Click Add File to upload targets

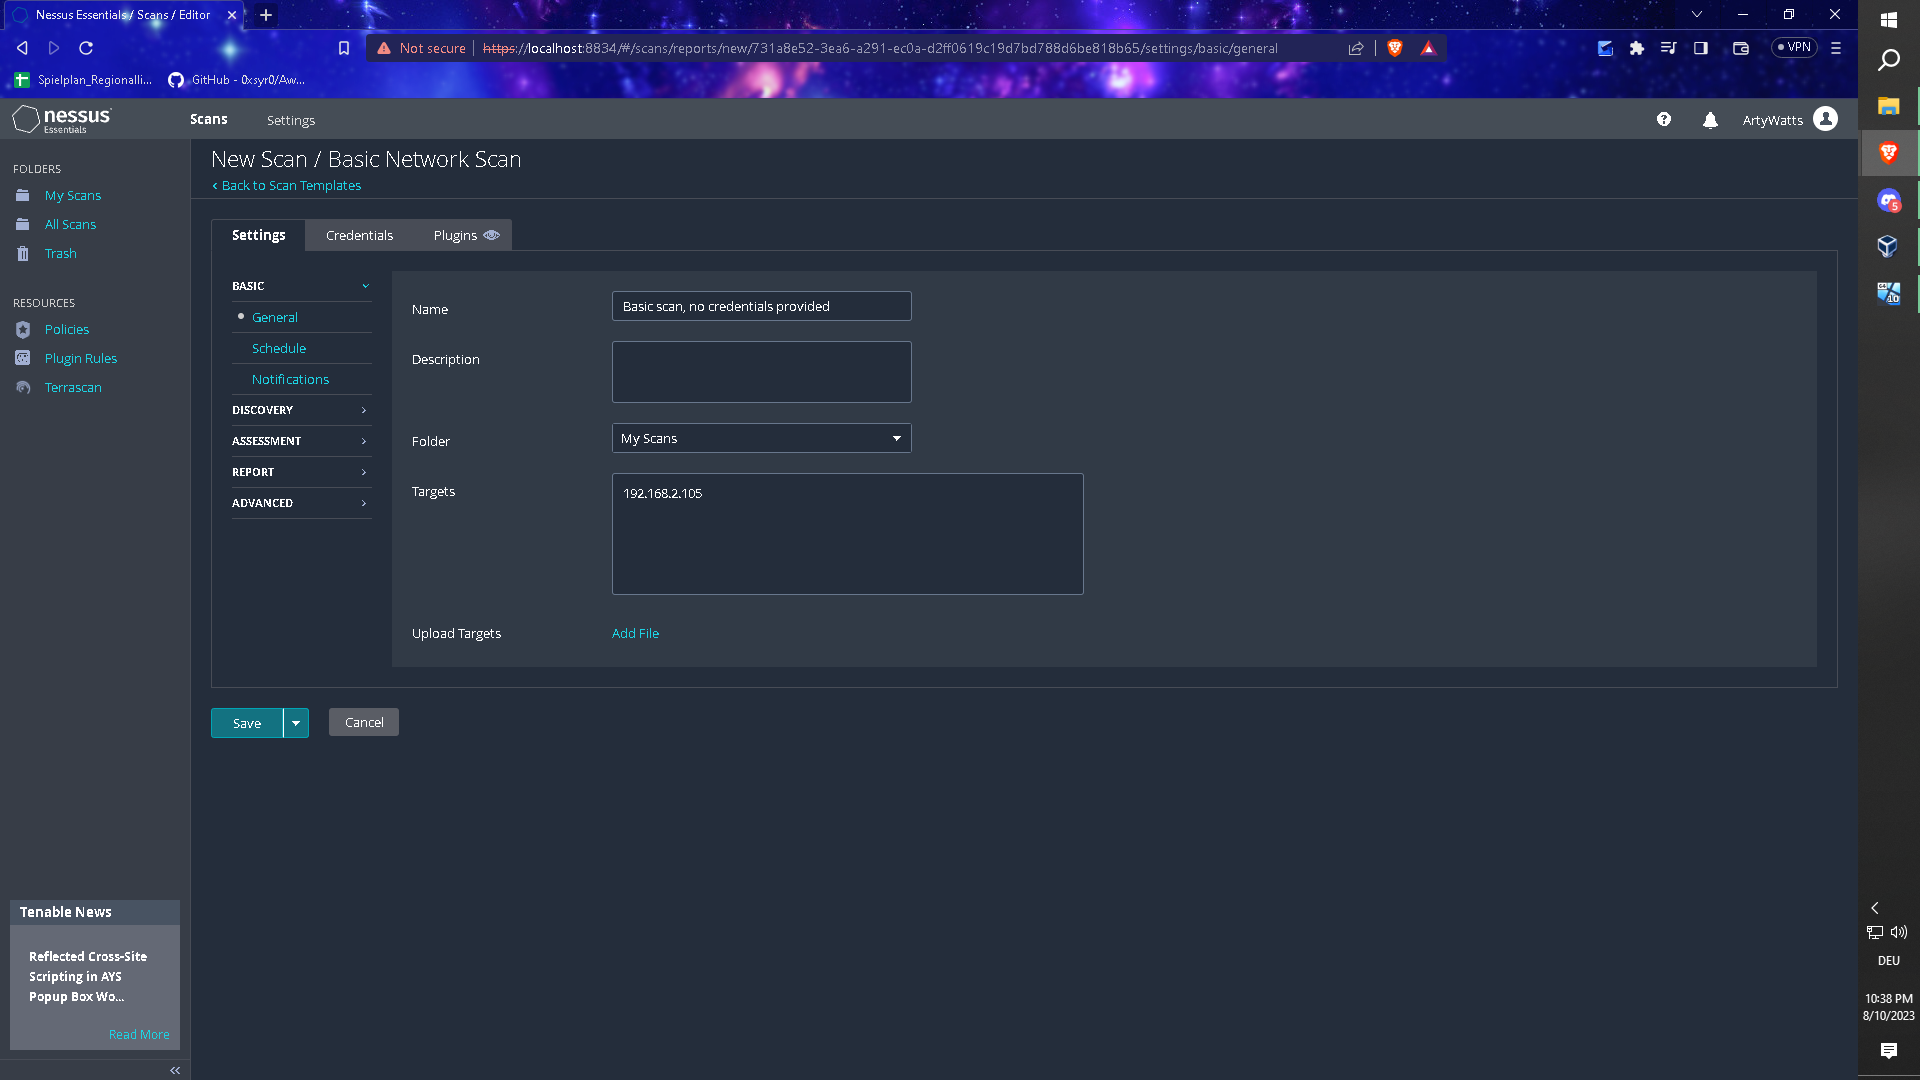(x=635, y=633)
